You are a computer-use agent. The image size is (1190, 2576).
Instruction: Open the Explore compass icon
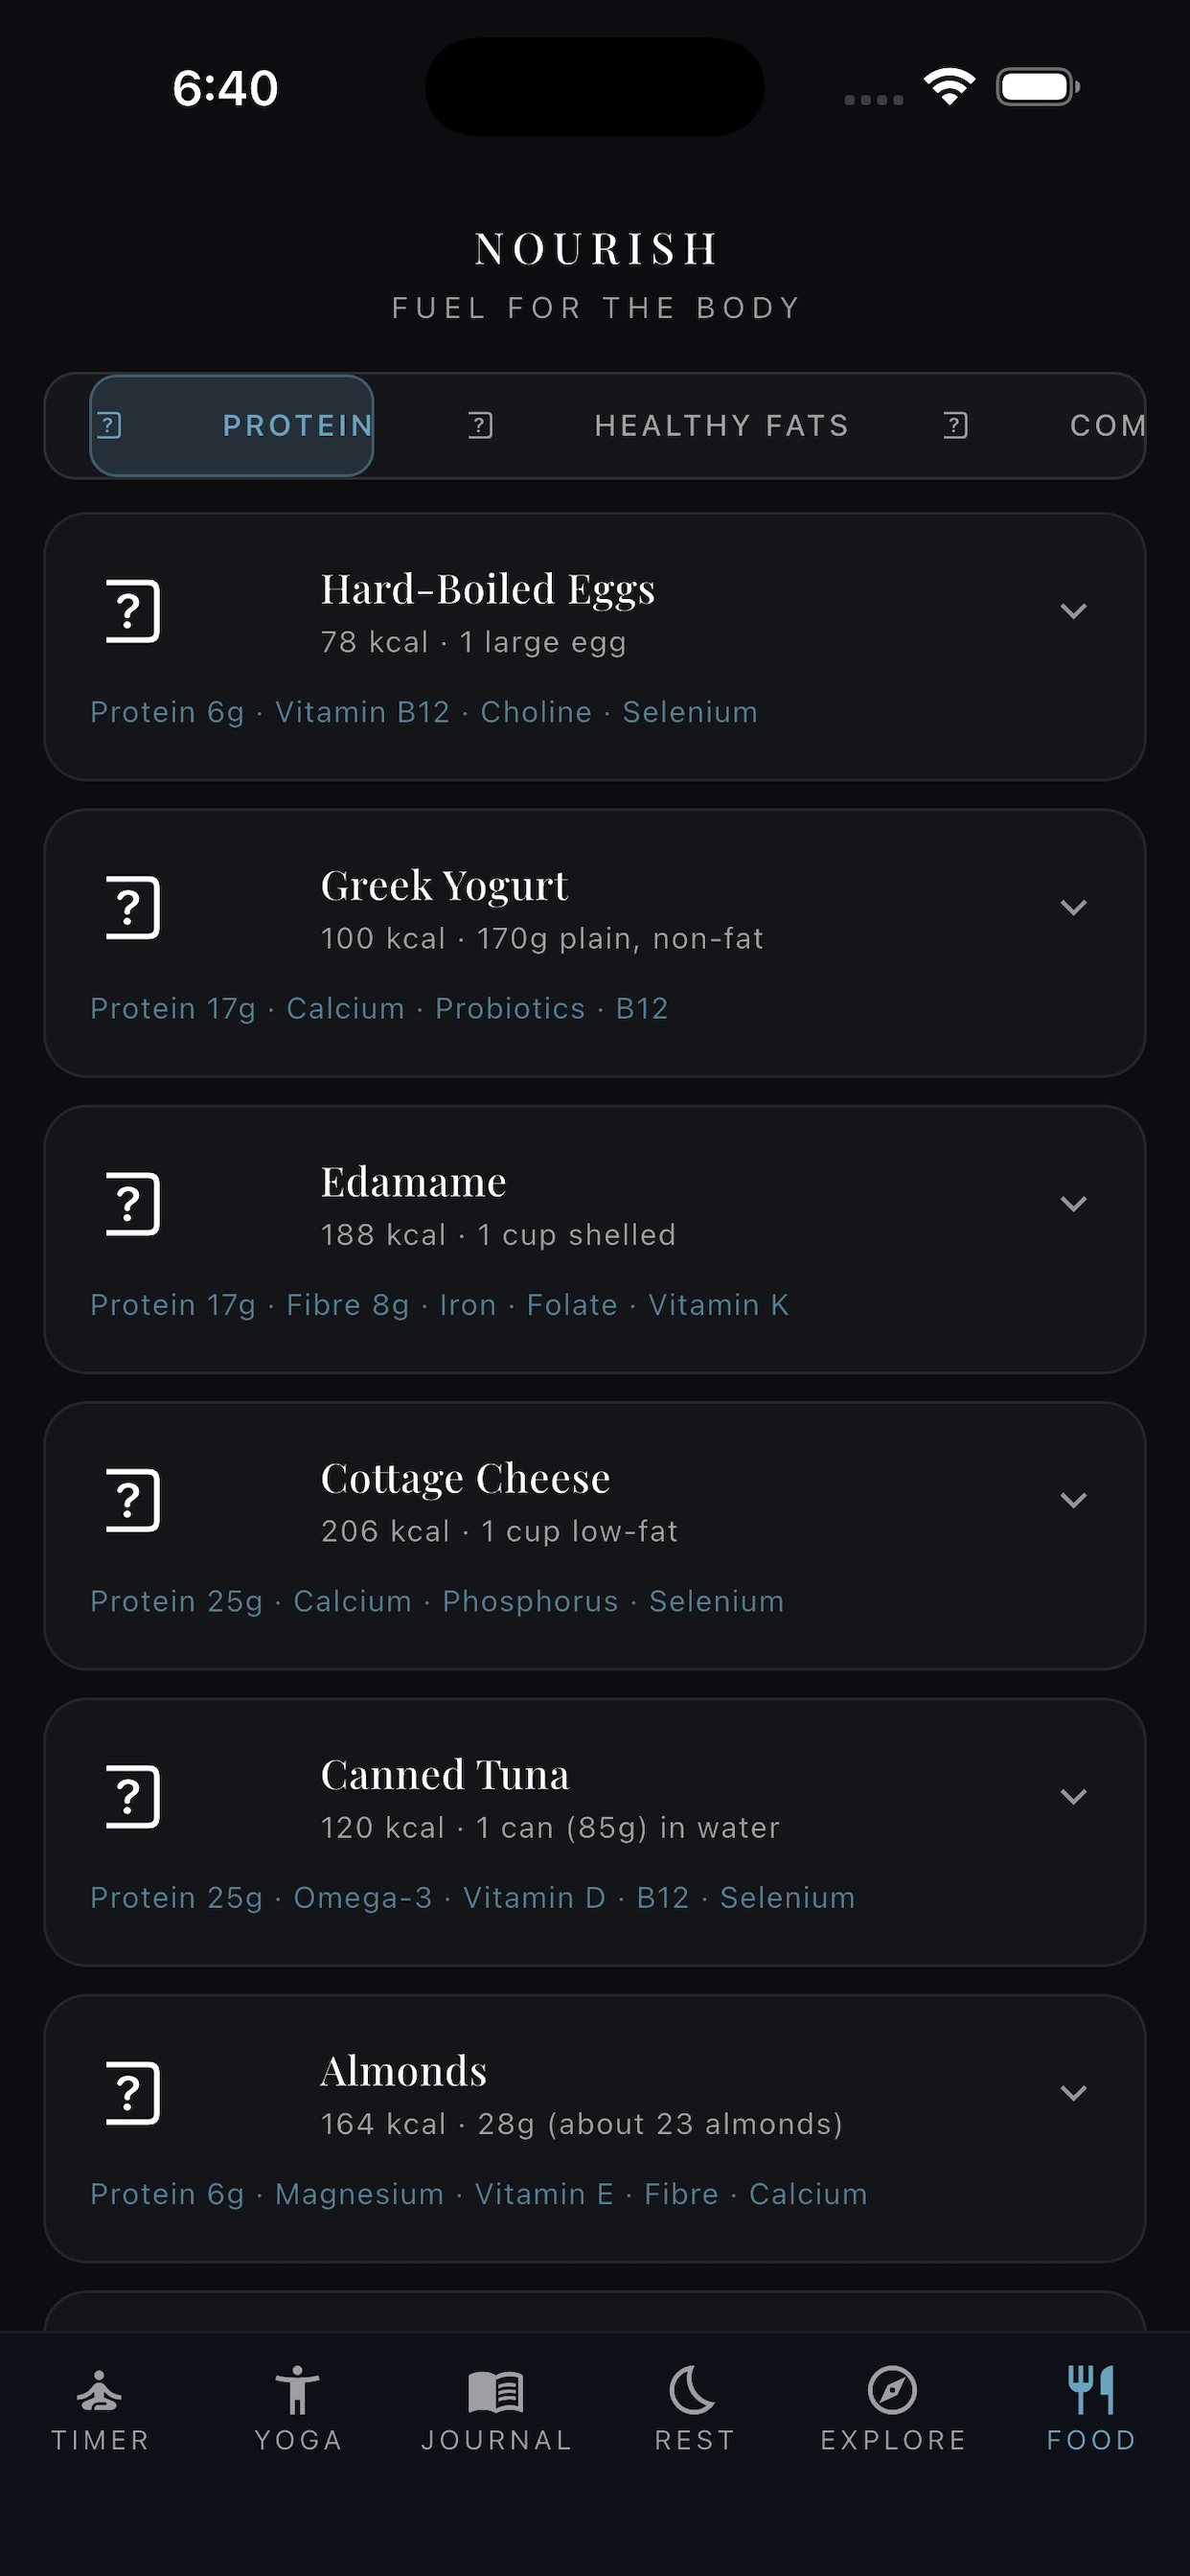click(x=892, y=2391)
